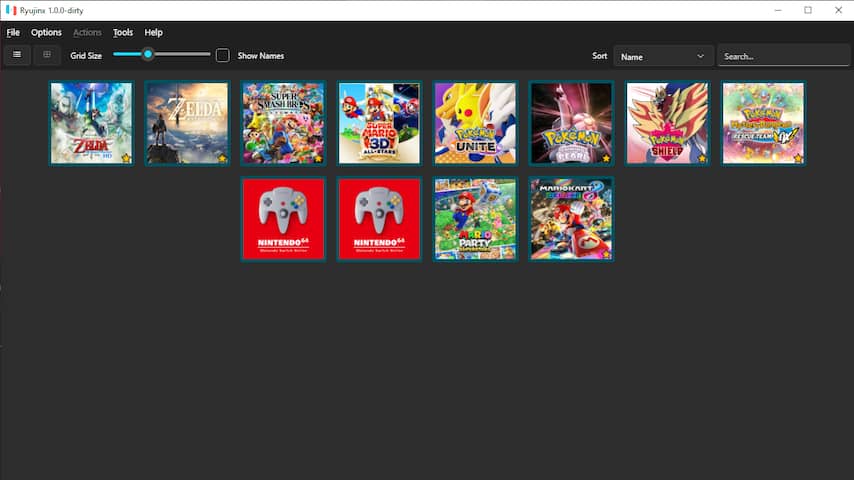Select the second Nintendo 64 app tile
The image size is (854, 480).
[379, 219]
